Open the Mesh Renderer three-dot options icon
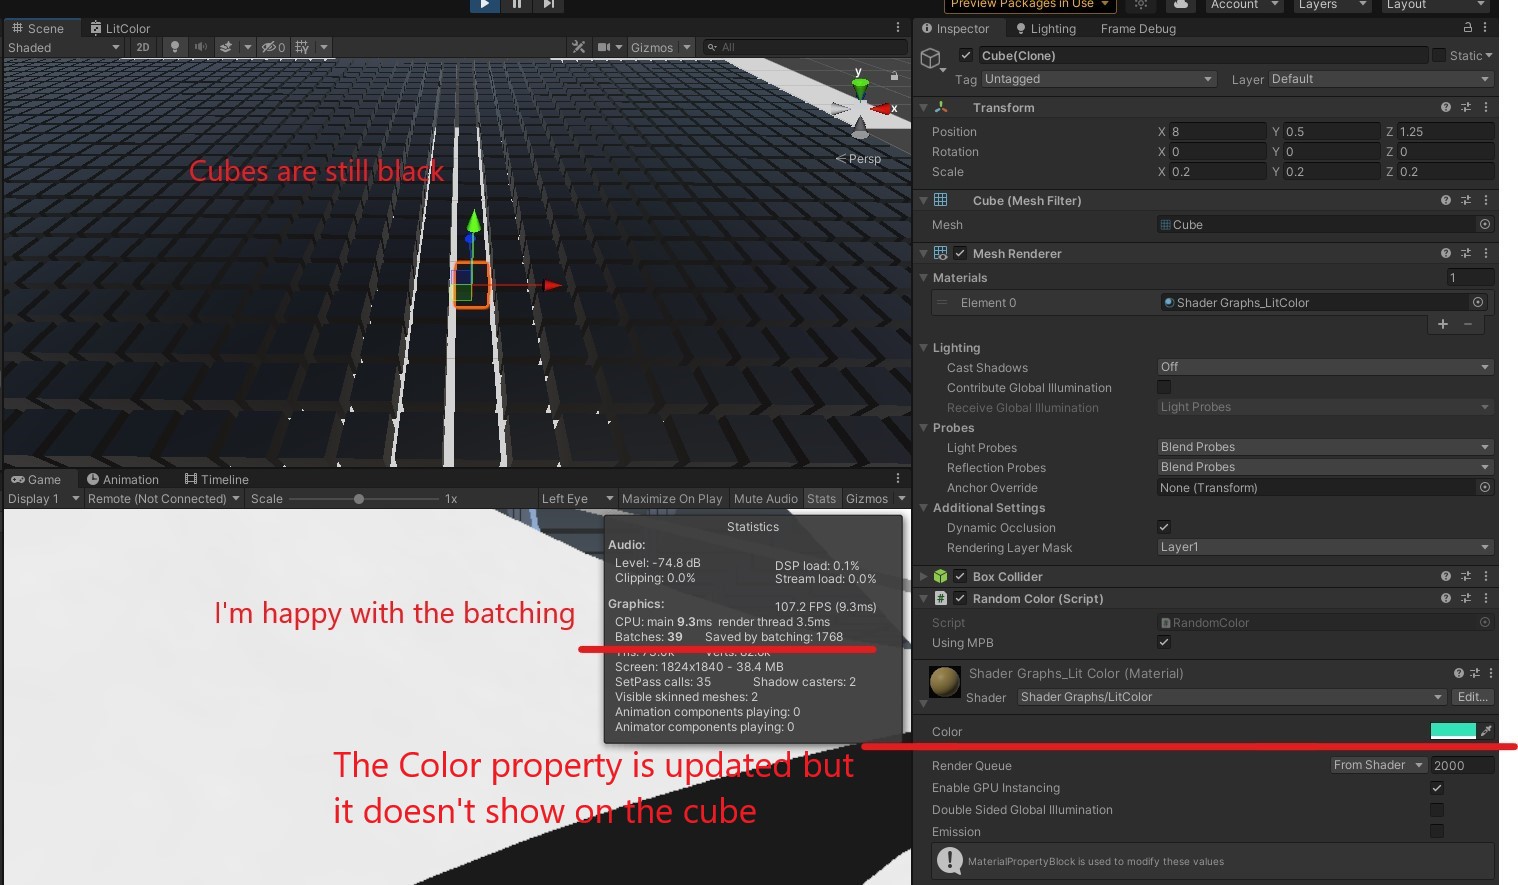 click(x=1486, y=253)
